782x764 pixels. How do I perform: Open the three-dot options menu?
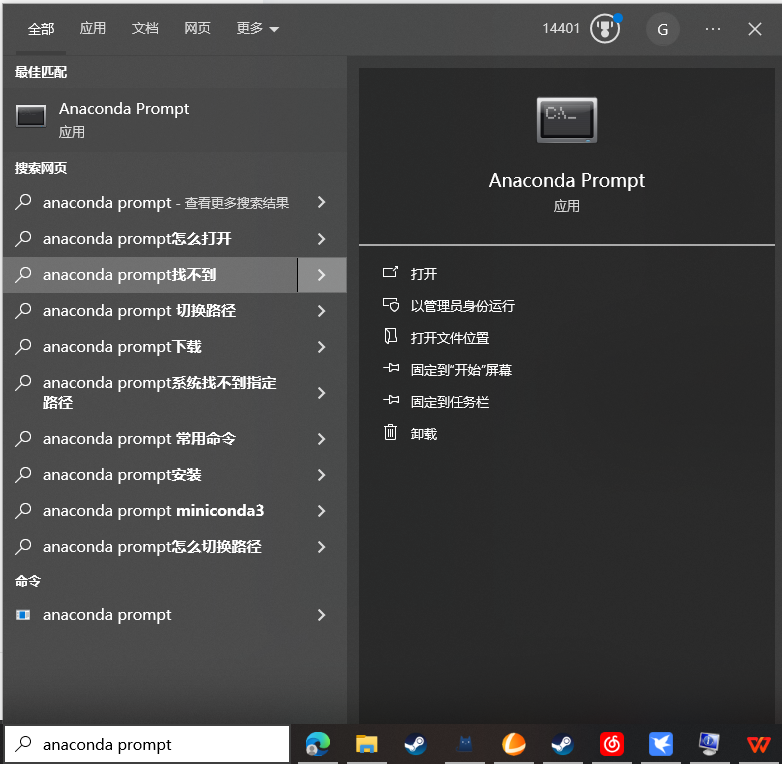pos(713,29)
